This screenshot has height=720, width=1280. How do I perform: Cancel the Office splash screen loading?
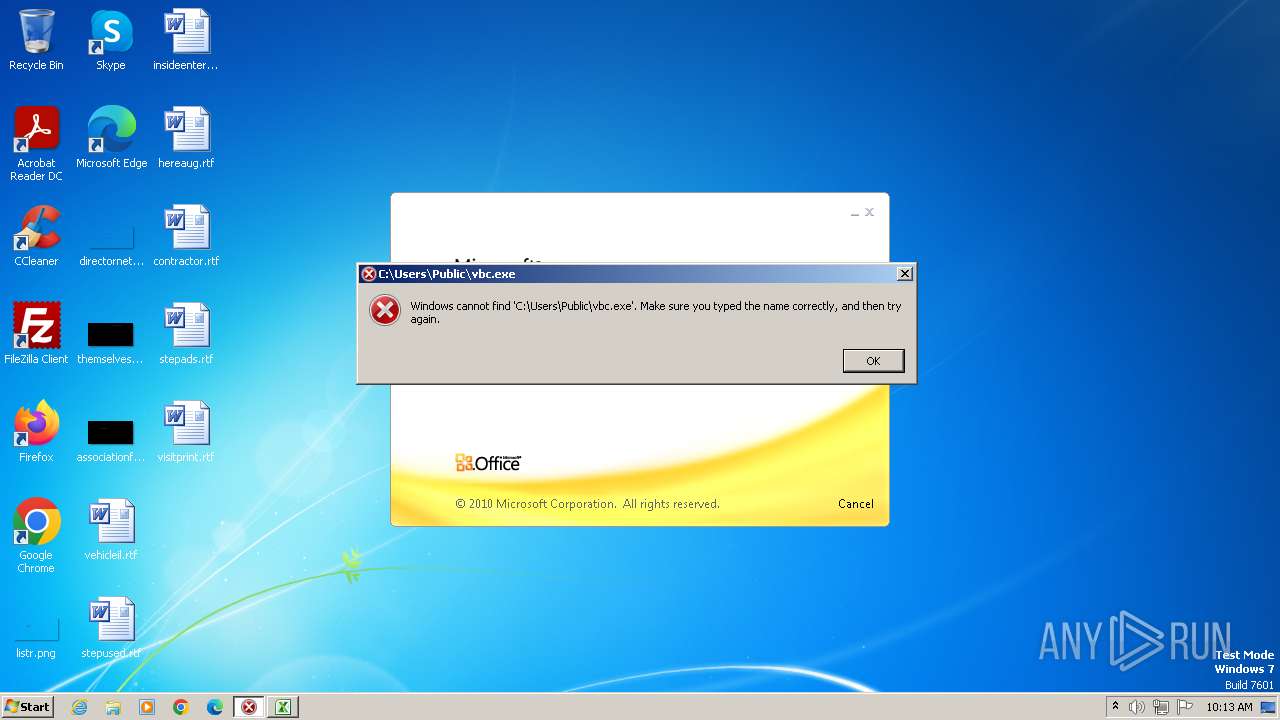[x=855, y=504]
